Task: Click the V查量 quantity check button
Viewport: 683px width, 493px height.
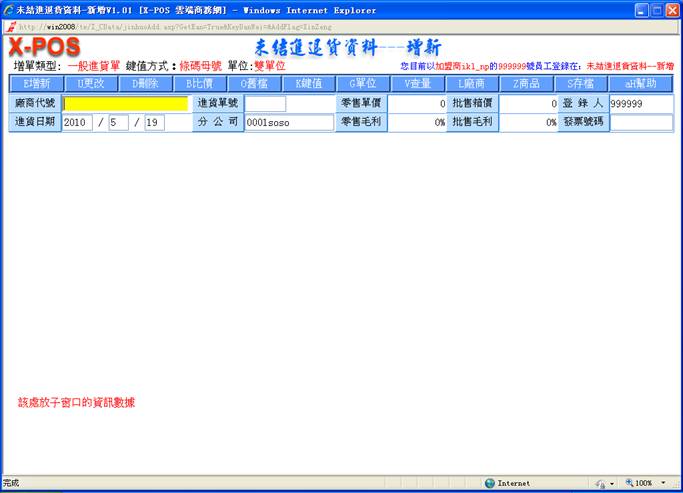Action: pos(417,84)
